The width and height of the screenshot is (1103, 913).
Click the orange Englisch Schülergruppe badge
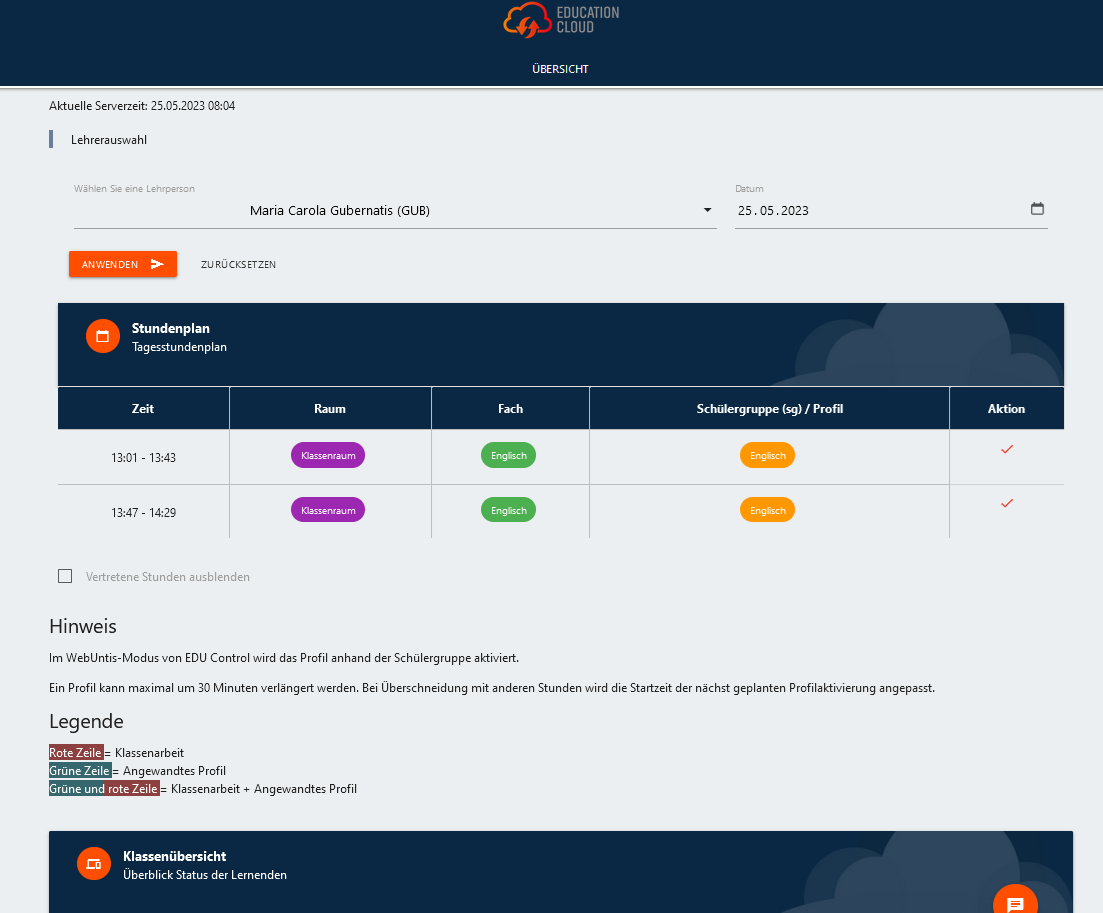tap(767, 455)
